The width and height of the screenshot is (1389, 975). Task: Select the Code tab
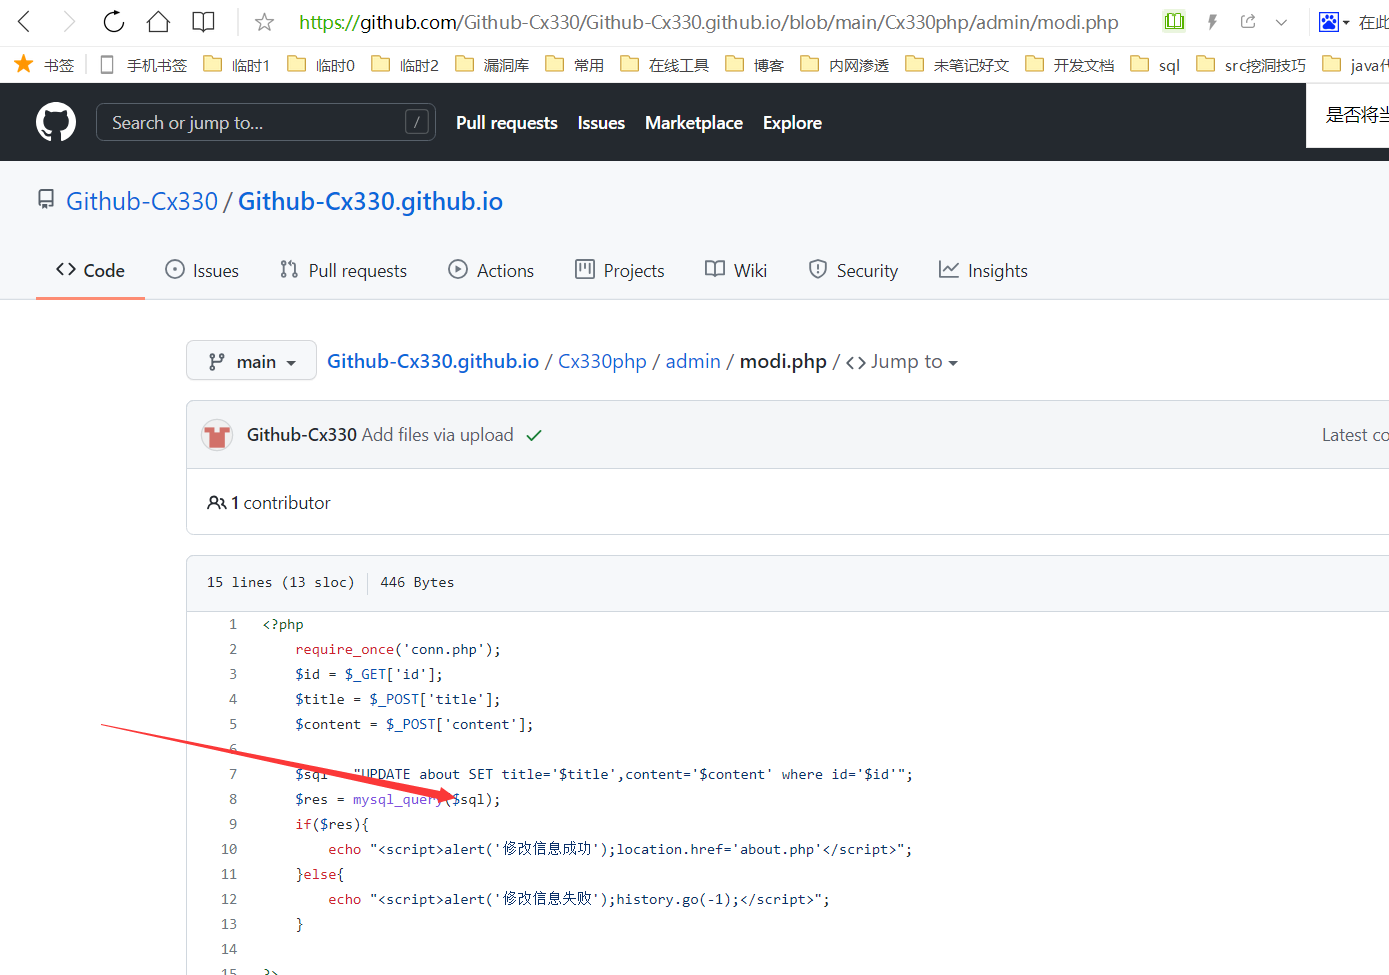tap(90, 270)
